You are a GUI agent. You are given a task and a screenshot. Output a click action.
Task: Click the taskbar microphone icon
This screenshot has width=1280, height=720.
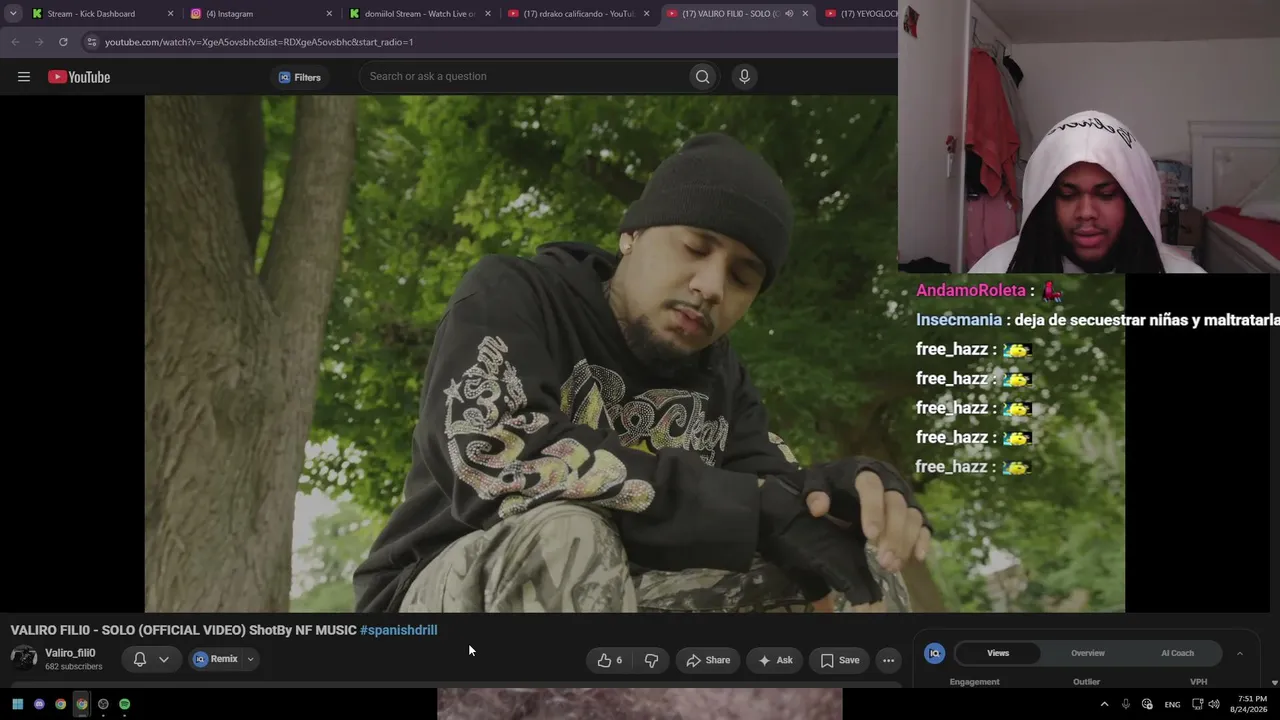pos(1126,704)
